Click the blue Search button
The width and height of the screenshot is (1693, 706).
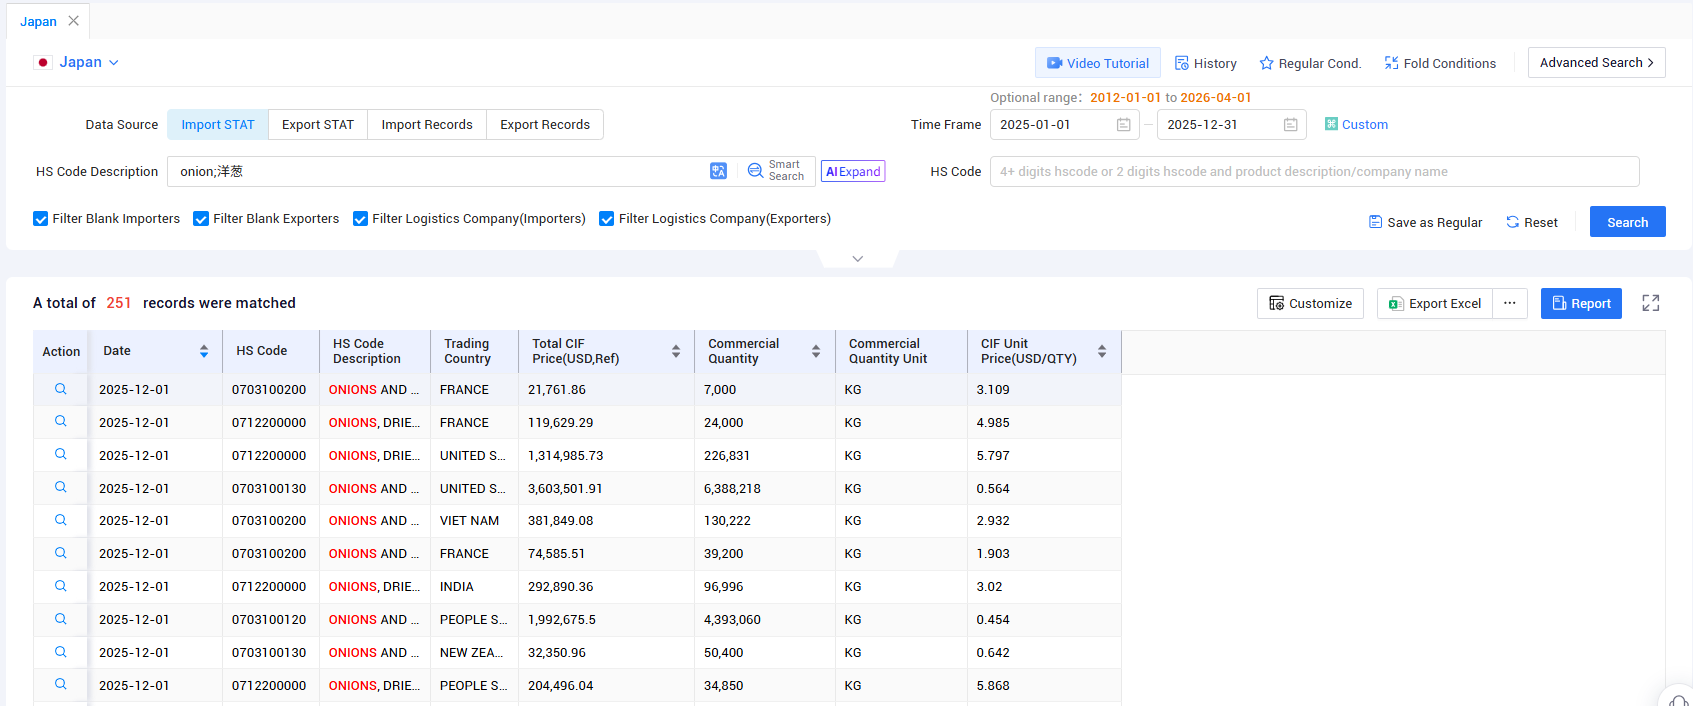[x=1627, y=222]
